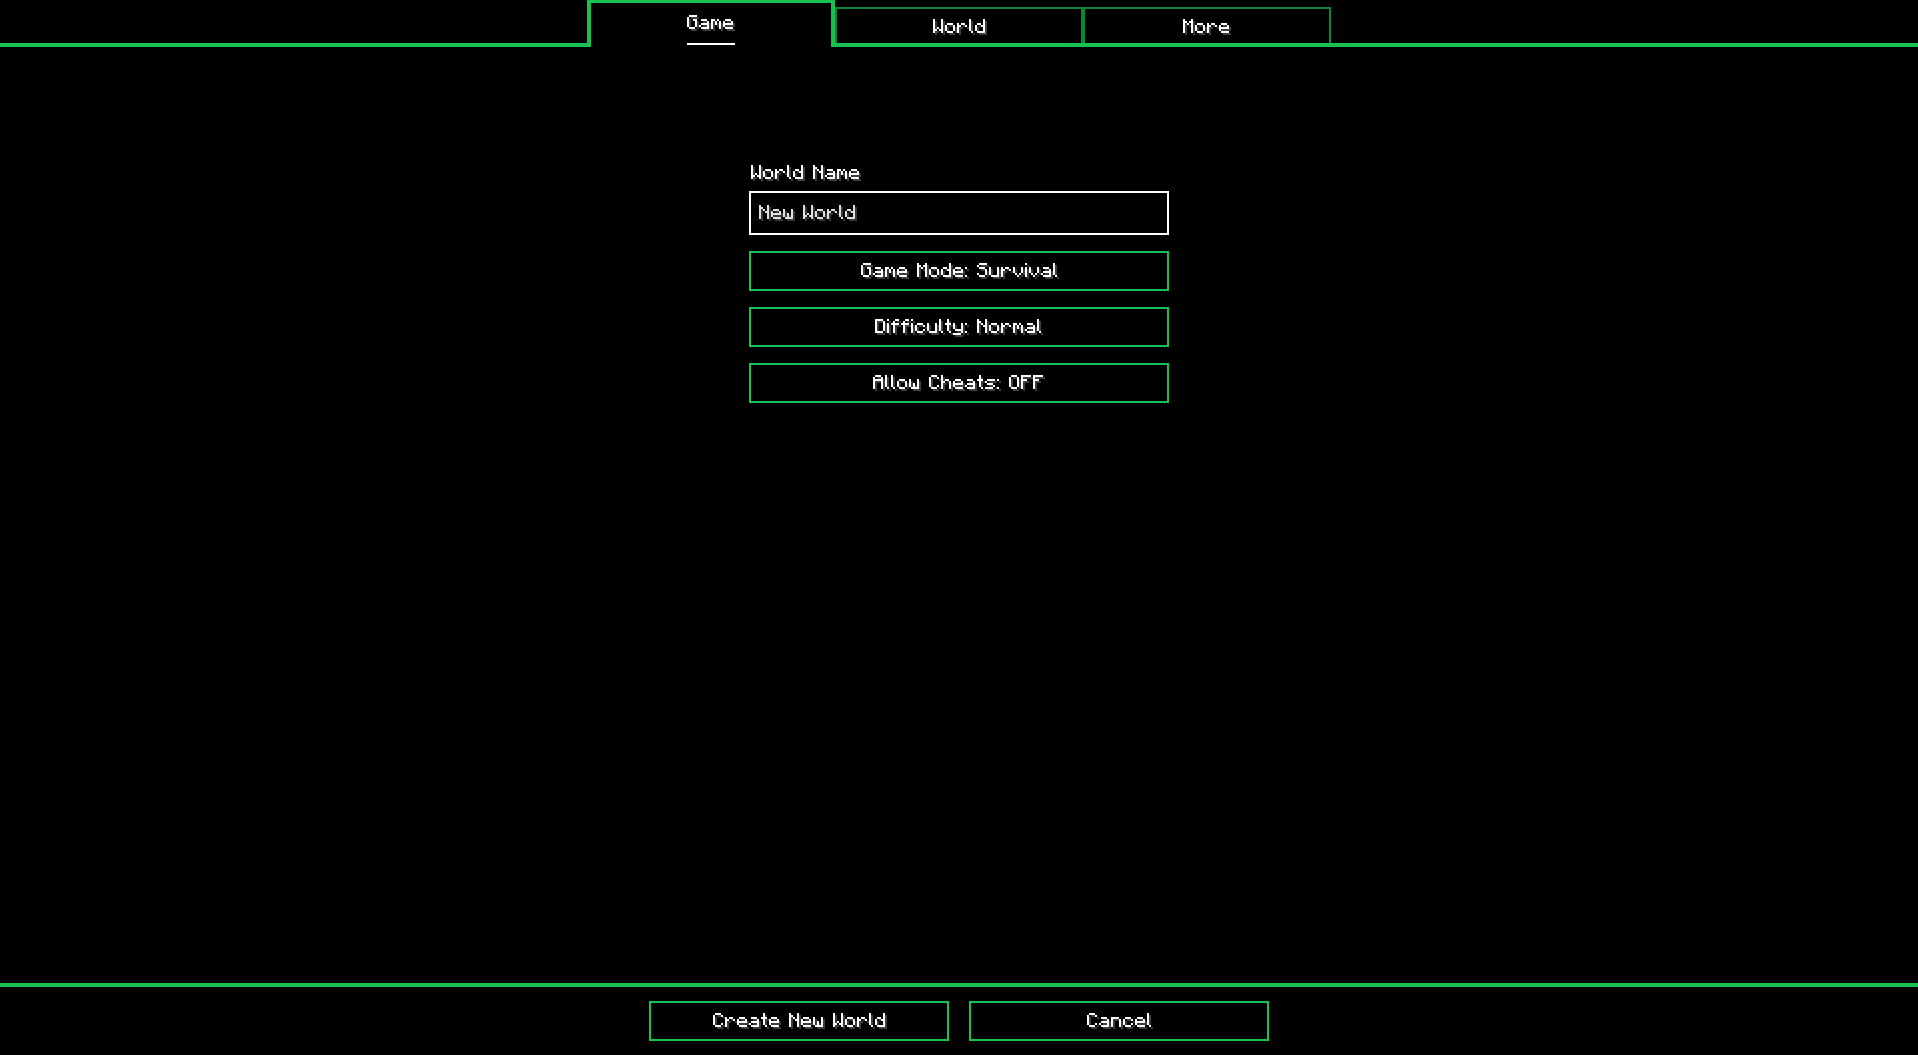Raise difficulty from Normal
Screen dimensions: 1918x1055
point(958,327)
